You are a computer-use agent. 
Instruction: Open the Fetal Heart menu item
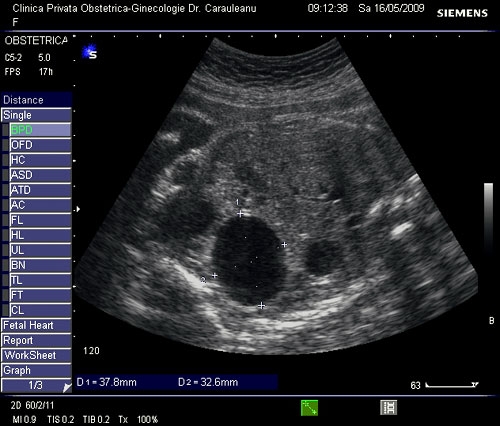point(36,325)
